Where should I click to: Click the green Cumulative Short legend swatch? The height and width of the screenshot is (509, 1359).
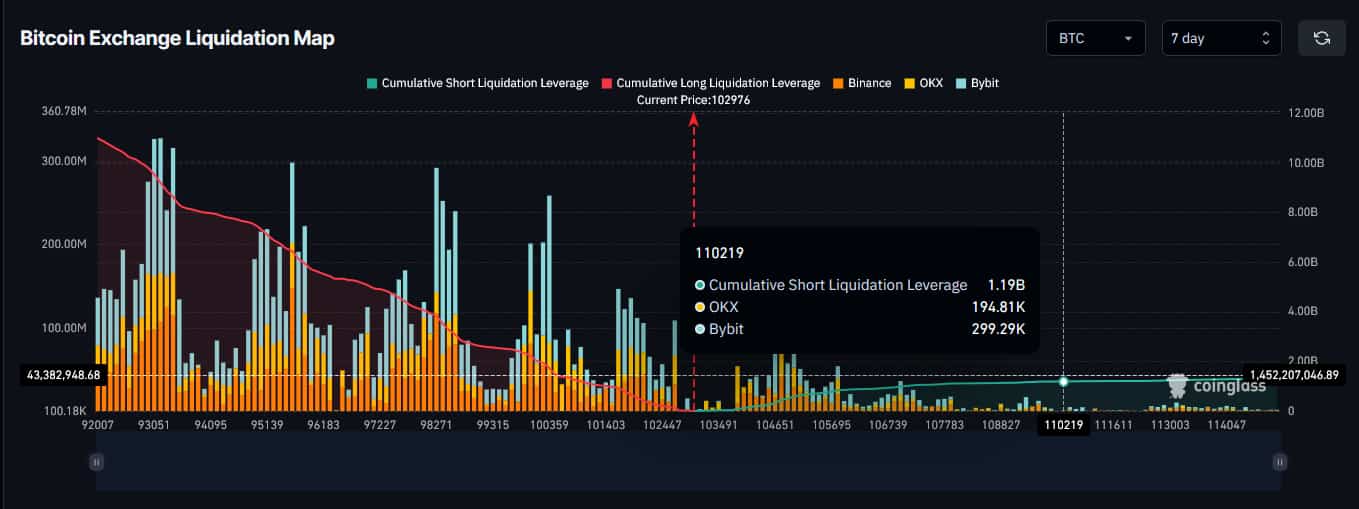pyautogui.click(x=373, y=83)
